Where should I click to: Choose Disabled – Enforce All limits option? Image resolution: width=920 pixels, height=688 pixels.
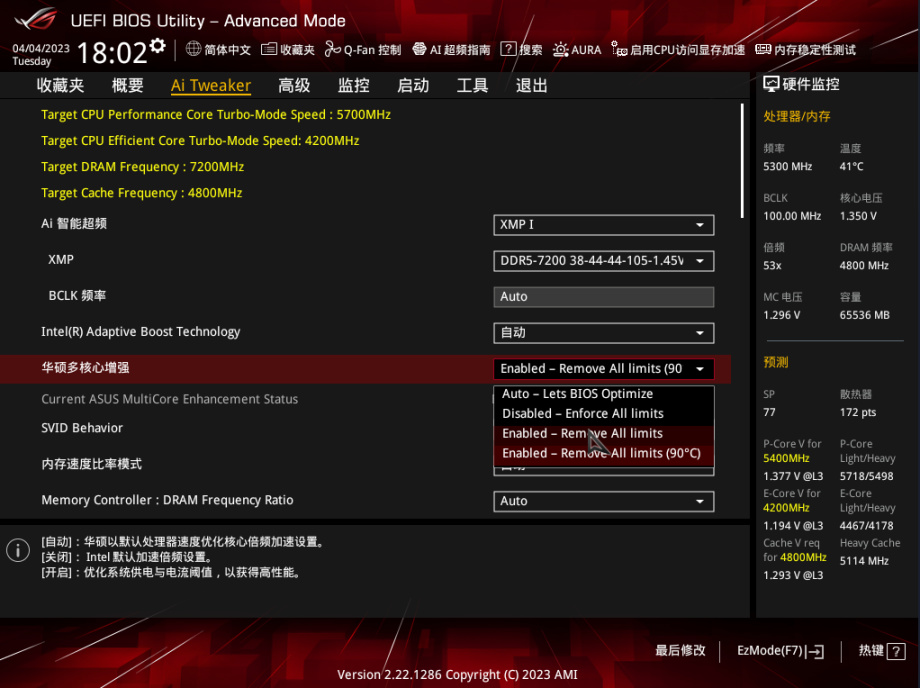pos(604,414)
